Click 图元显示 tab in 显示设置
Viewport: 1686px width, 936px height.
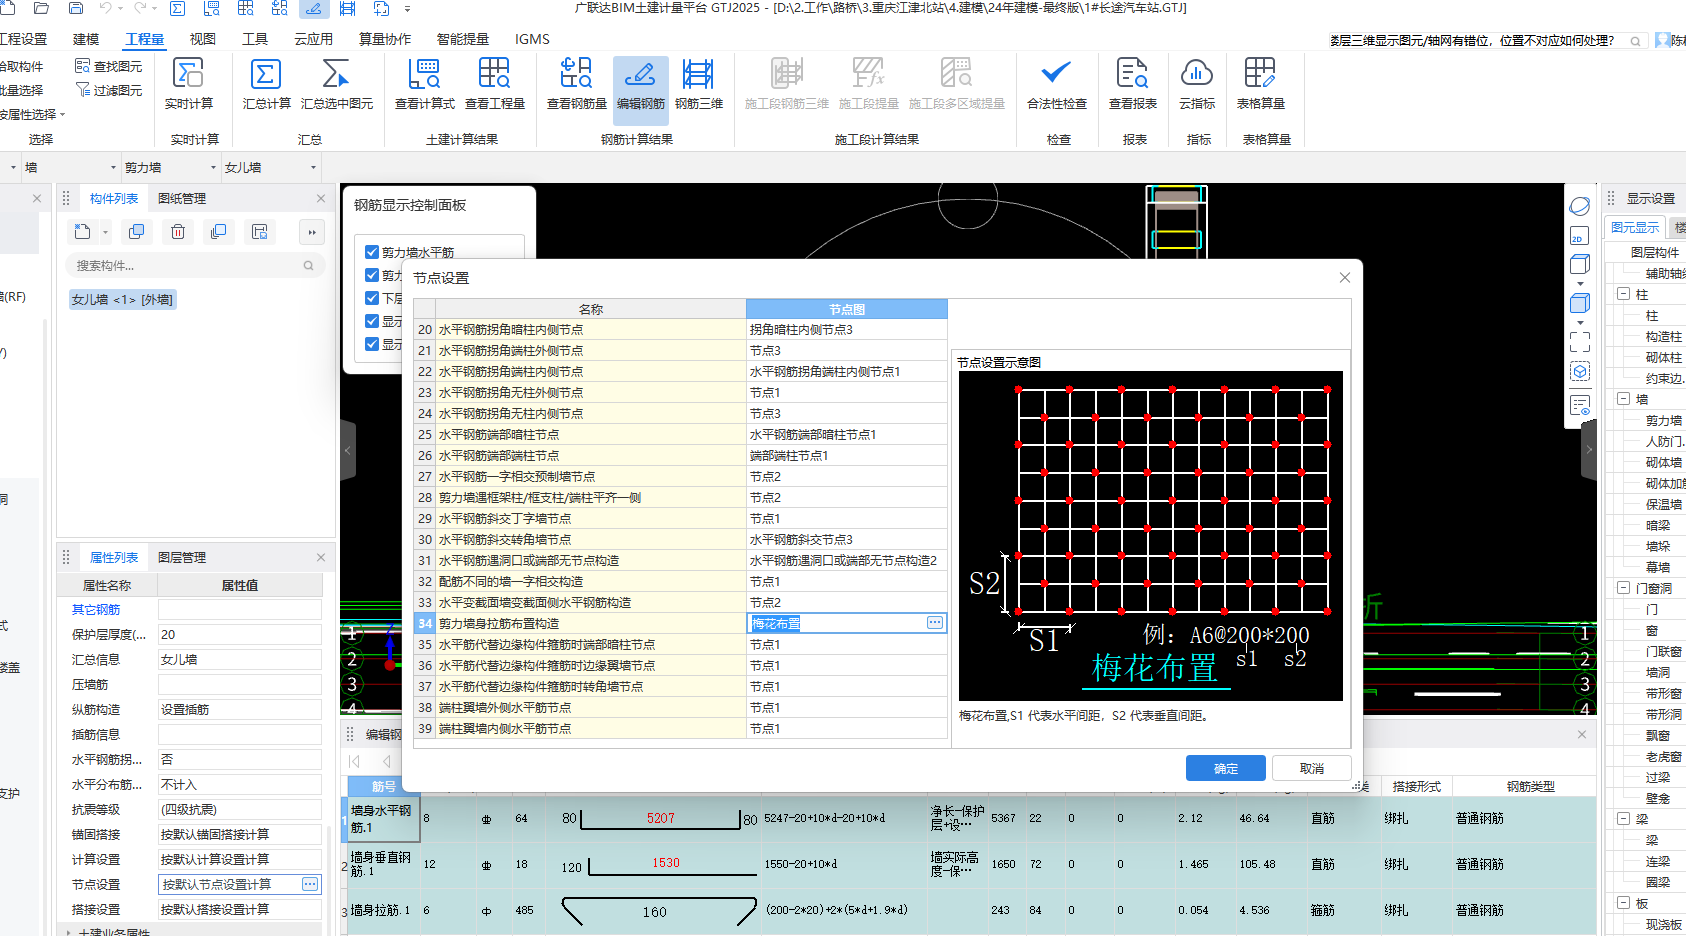[x=1635, y=227]
